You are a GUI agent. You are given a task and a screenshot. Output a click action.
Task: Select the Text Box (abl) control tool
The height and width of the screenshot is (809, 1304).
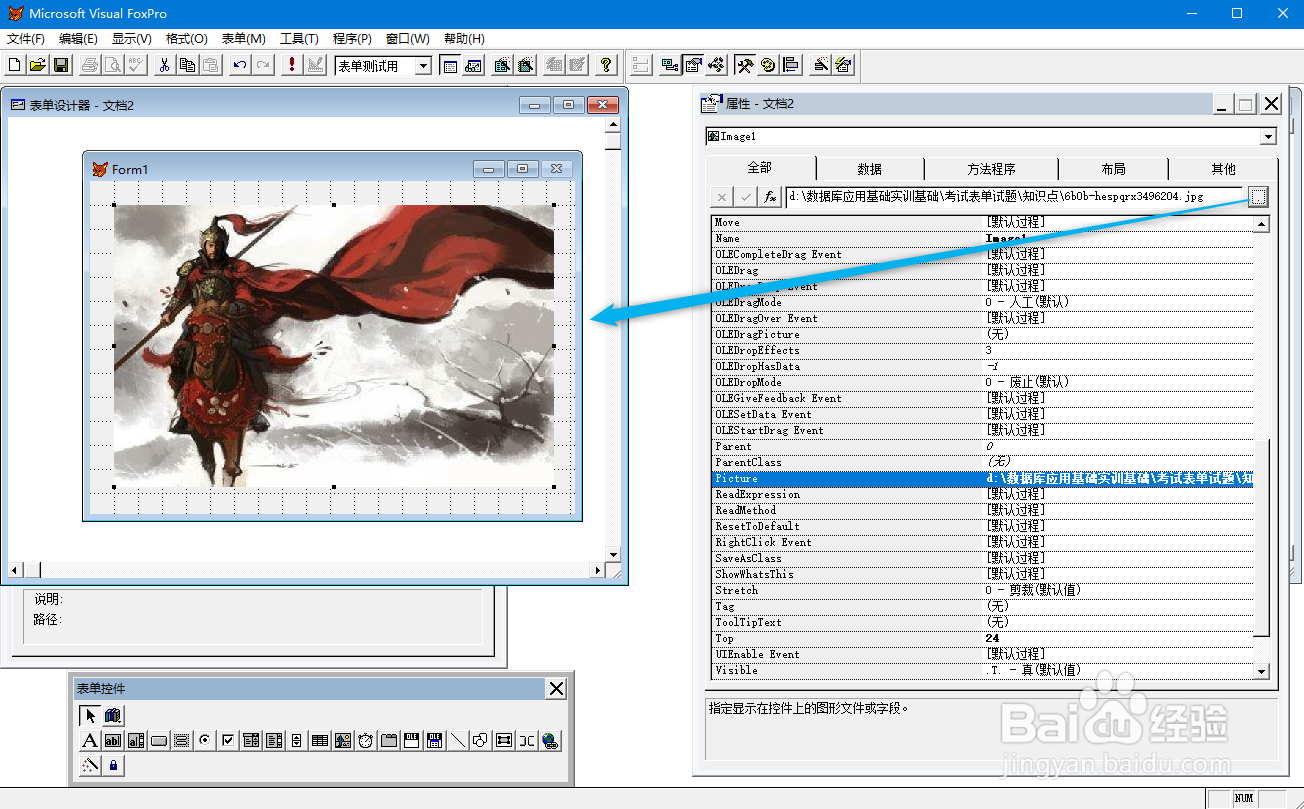[113, 740]
